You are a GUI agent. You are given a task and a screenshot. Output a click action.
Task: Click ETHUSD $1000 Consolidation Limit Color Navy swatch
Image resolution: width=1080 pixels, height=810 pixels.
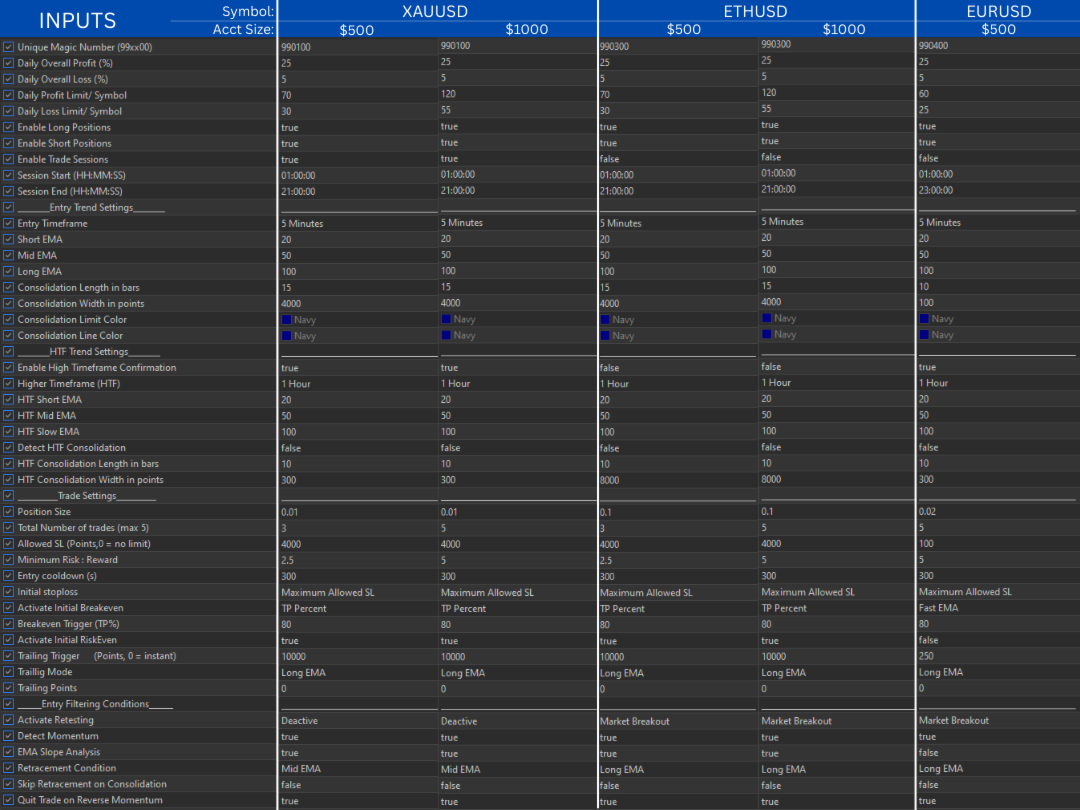767,318
